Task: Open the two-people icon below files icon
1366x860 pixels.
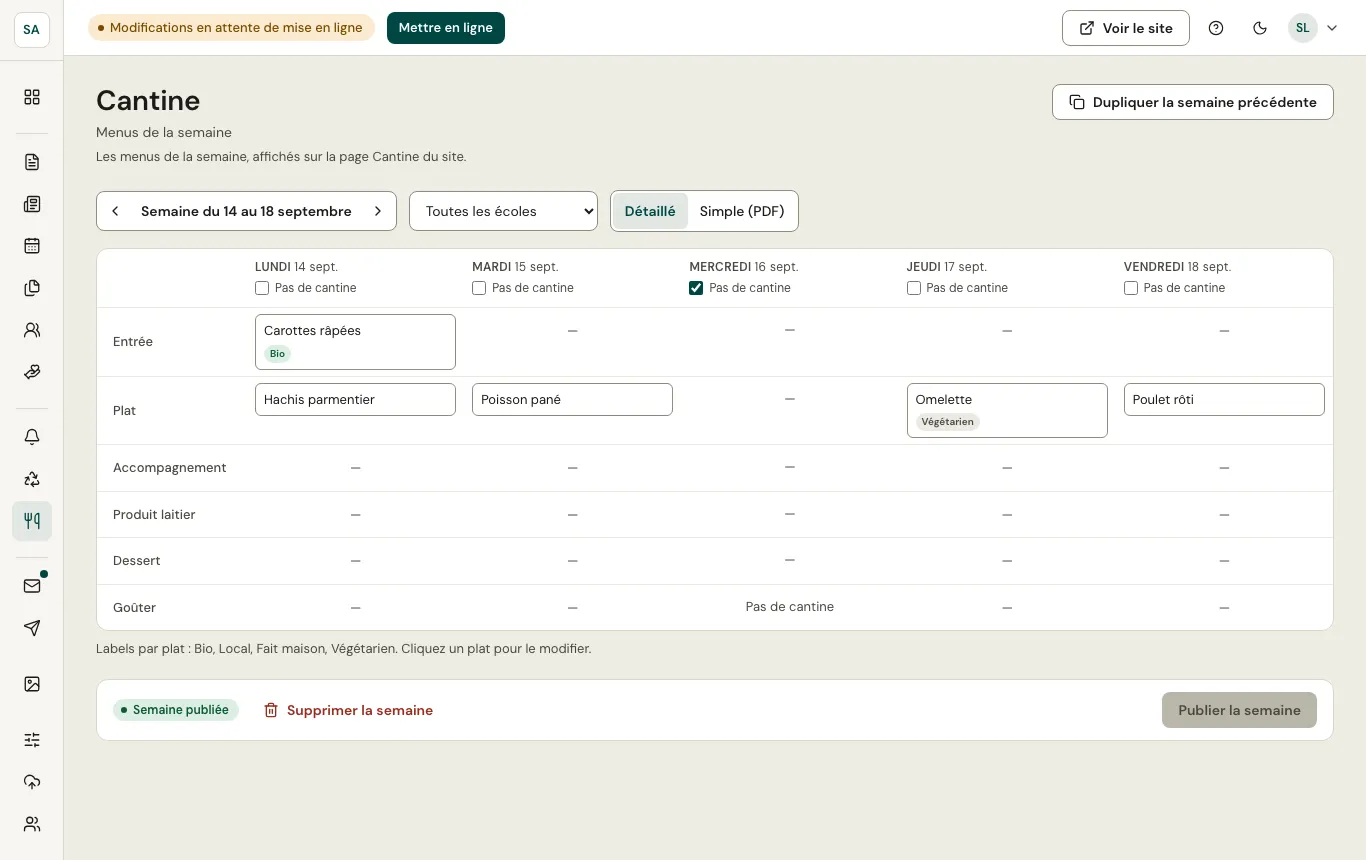Action: point(32,330)
